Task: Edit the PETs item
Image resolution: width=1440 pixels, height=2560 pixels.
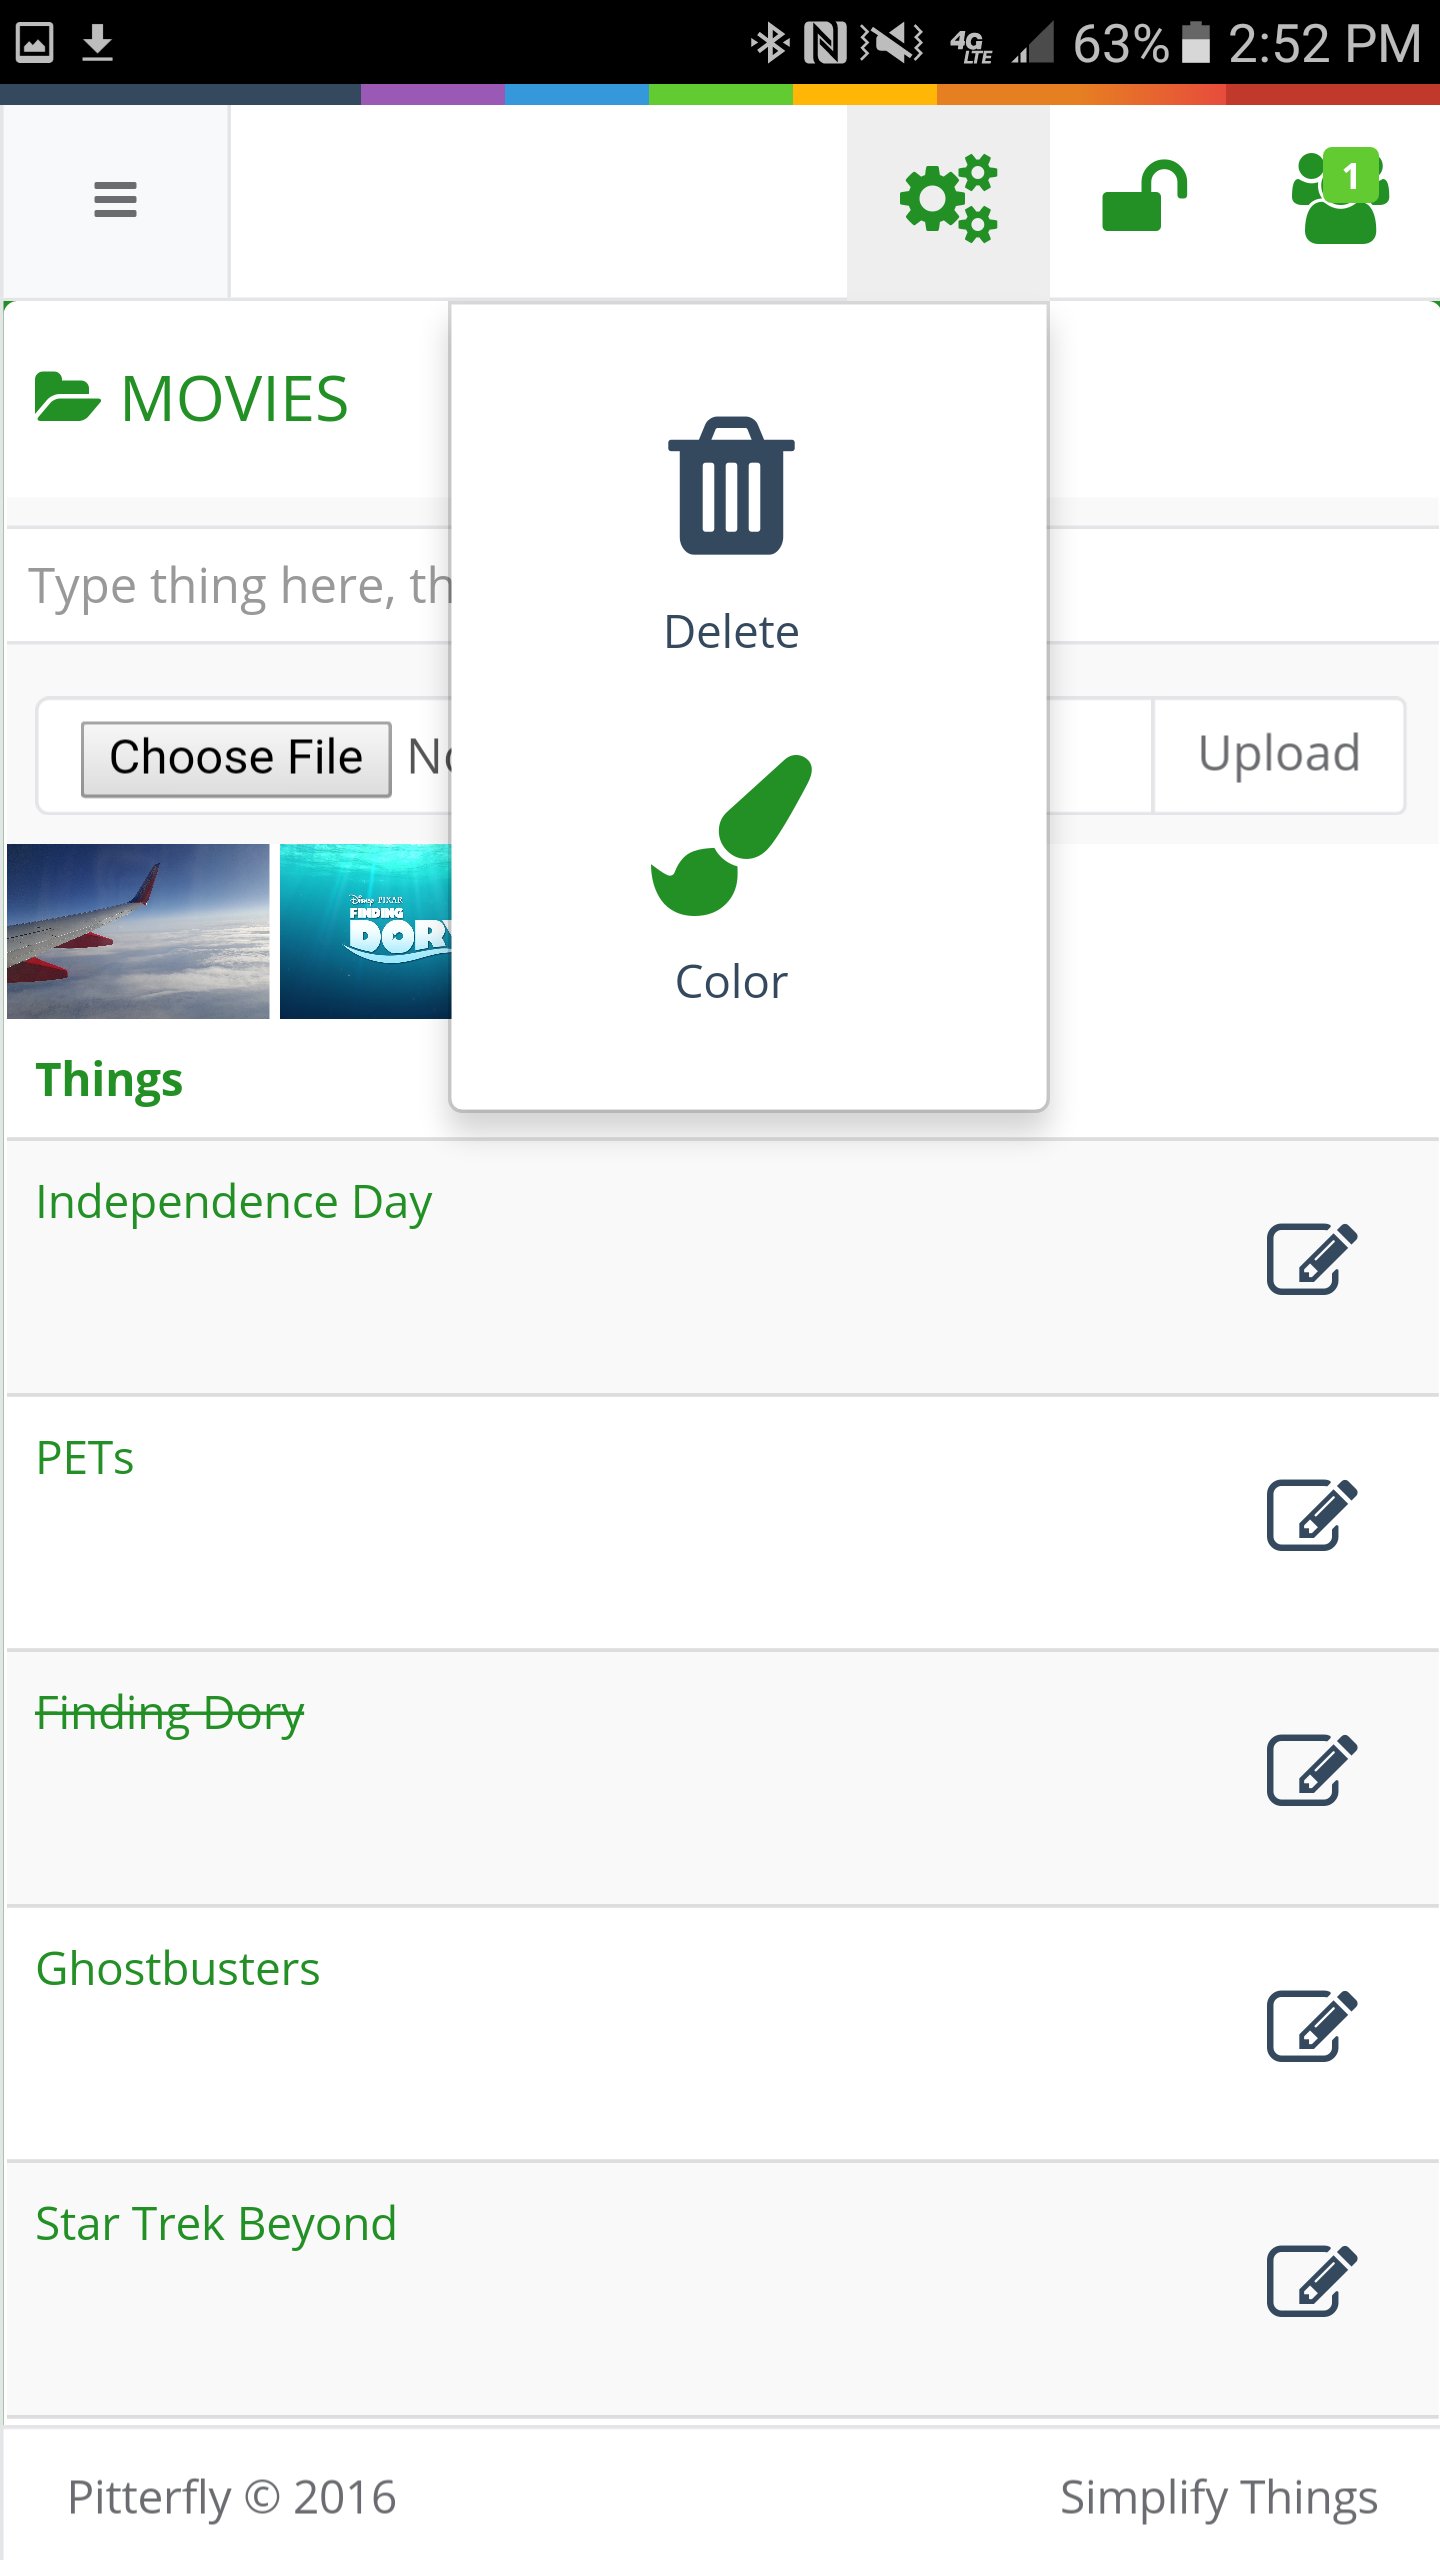Action: tap(1311, 1514)
